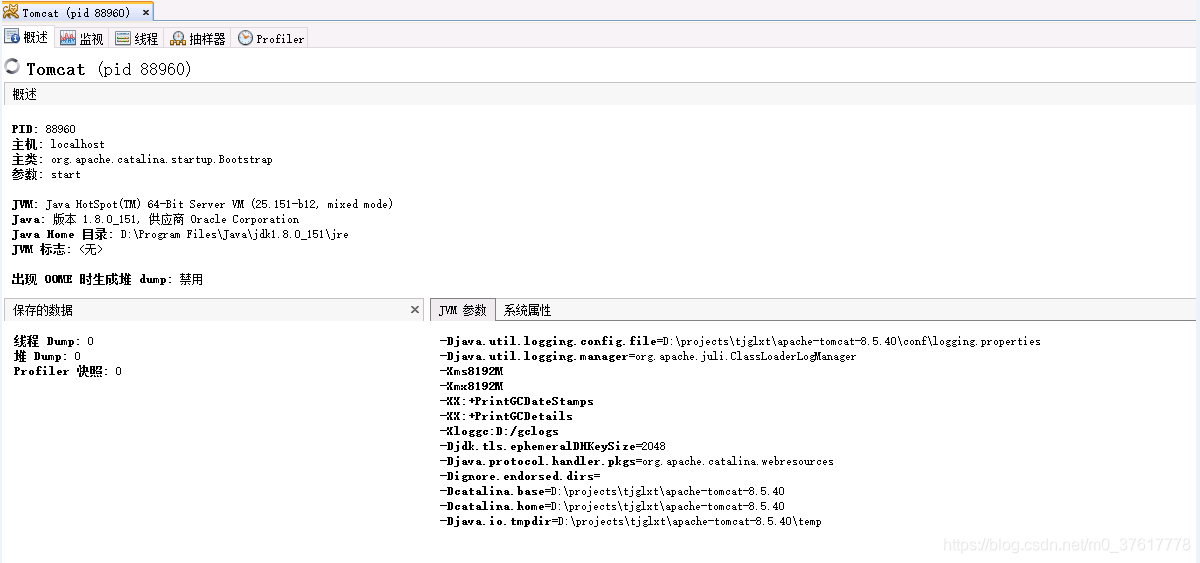Viewport: 1200px width, 563px height.
Task: Open the 监视 monitor tab
Action: pyautogui.click(x=81, y=38)
